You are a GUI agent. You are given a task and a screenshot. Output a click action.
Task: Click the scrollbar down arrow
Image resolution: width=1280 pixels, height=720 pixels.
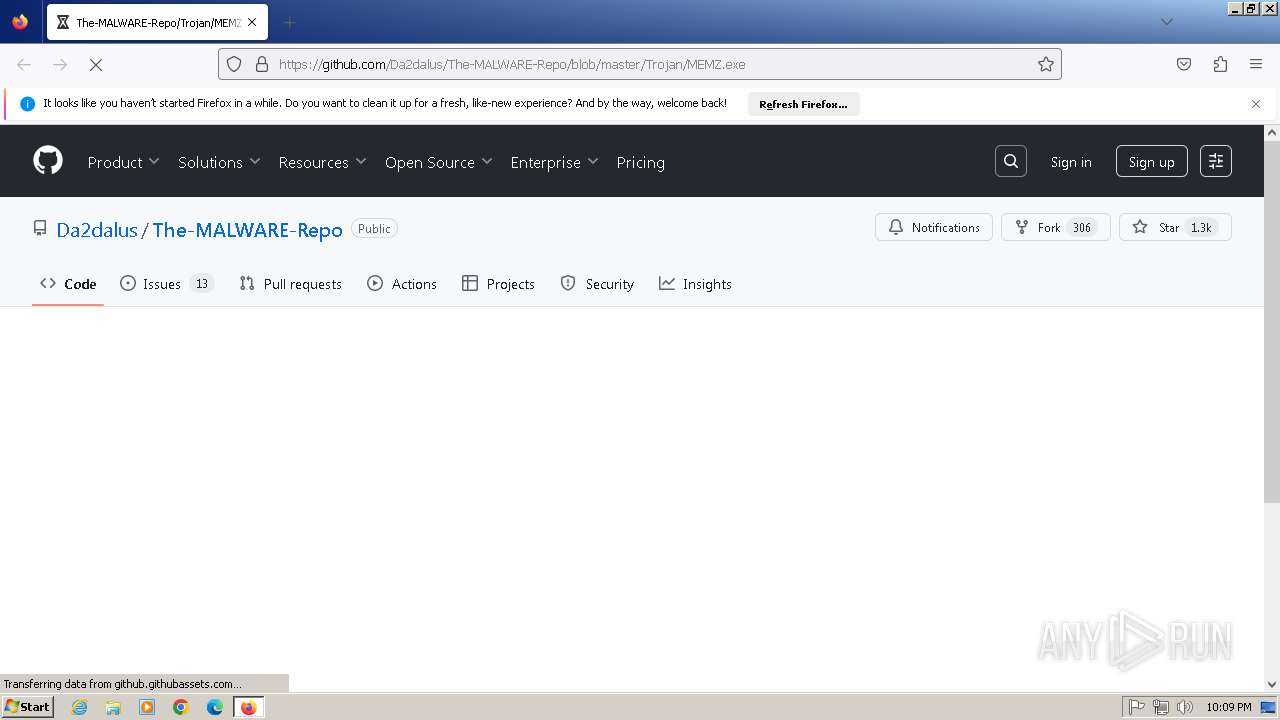pos(1272,684)
